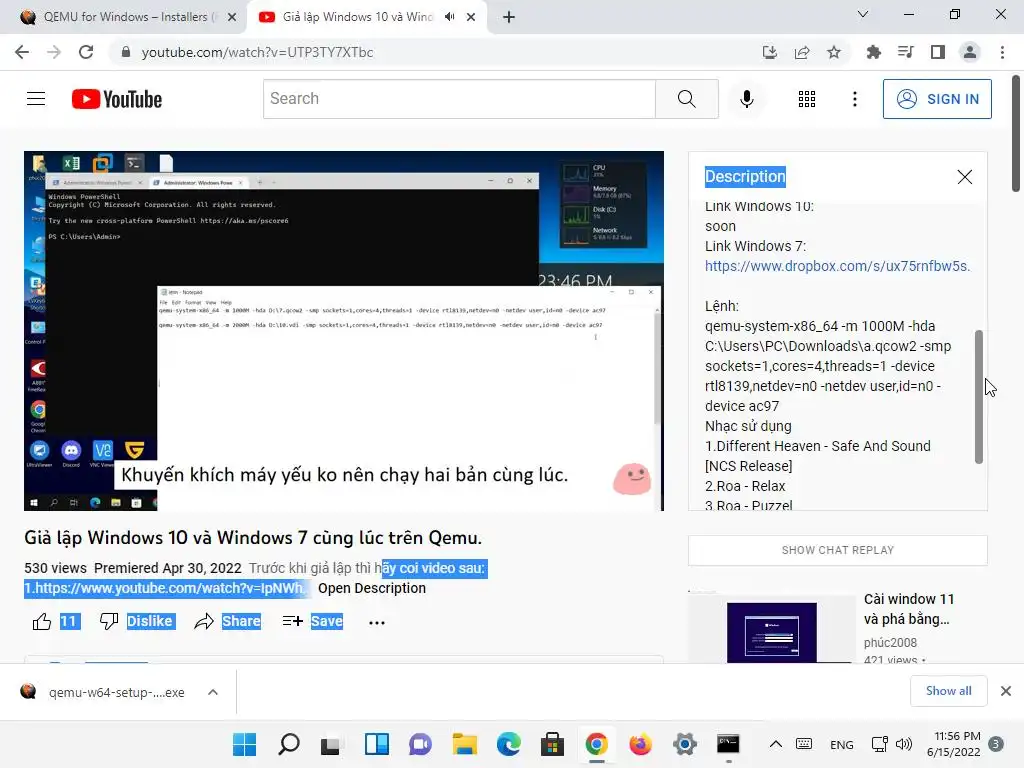Screen dimensions: 1024x768
Task: Click the phúc2008 channel name
Action: point(890,643)
